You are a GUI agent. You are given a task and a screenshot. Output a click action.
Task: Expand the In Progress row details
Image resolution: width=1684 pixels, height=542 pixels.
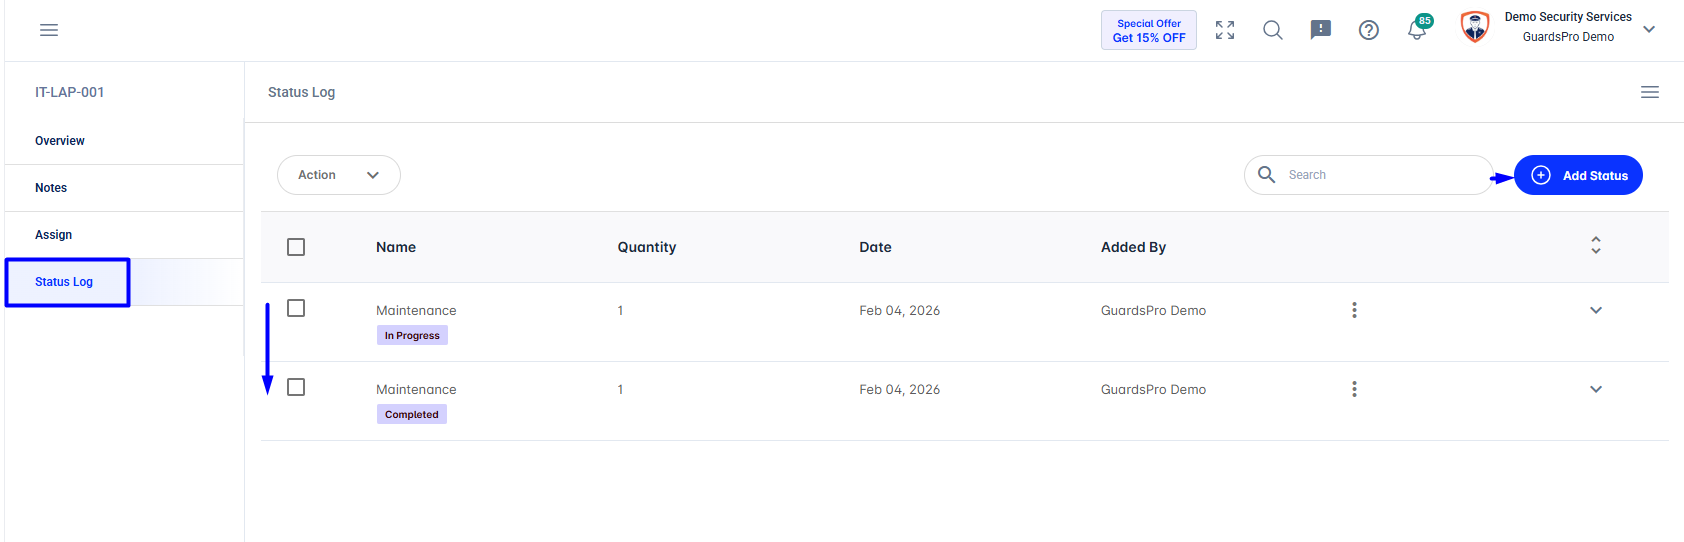point(1596,310)
